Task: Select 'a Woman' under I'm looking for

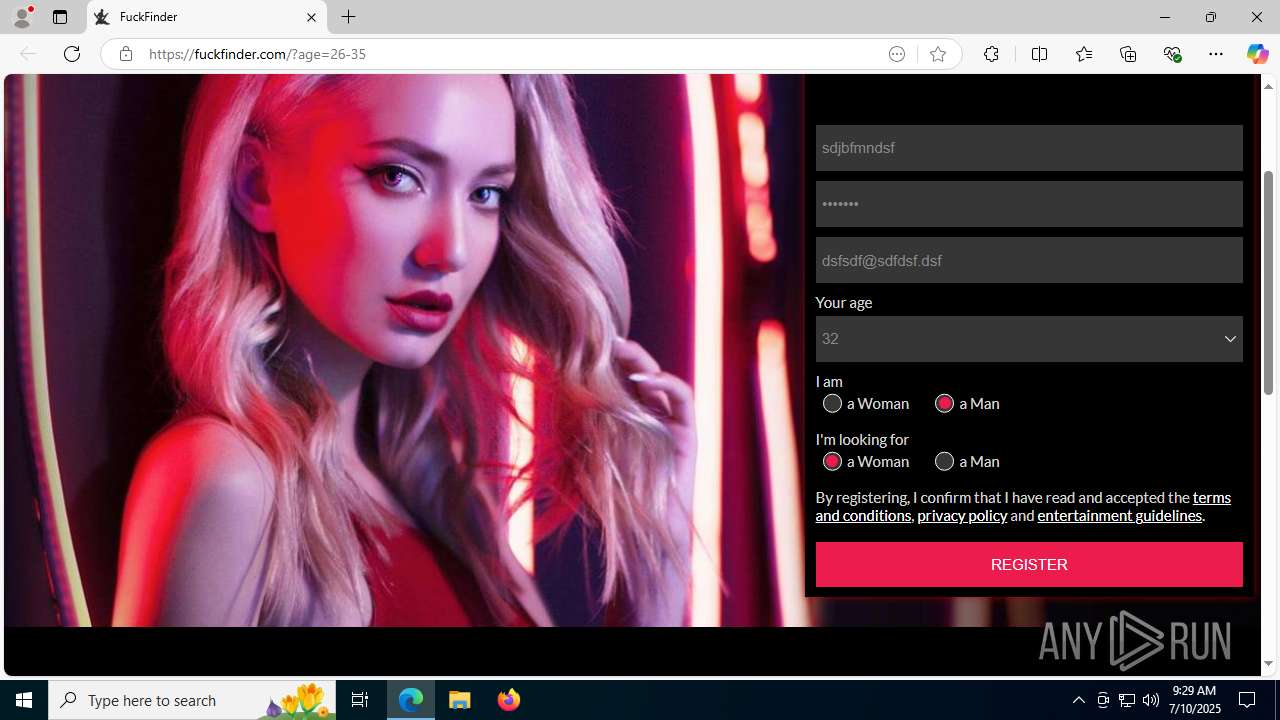Action: [x=832, y=461]
